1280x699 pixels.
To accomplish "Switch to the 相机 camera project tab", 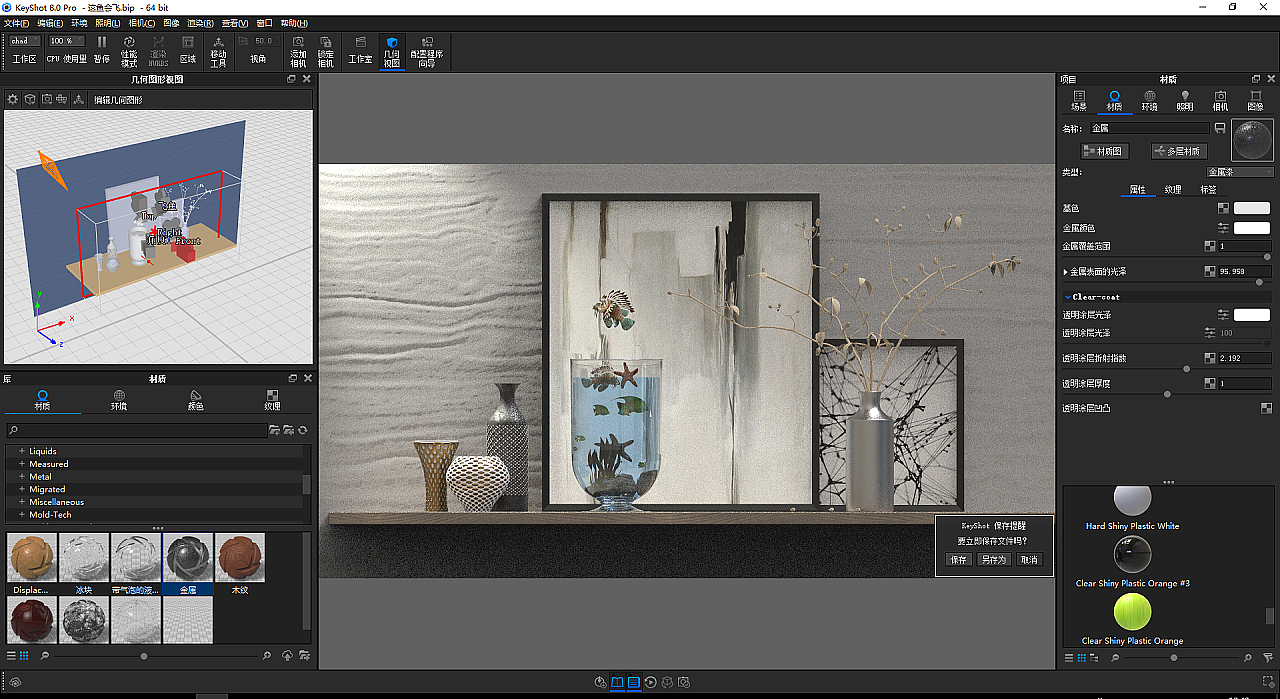I will 1220,100.
